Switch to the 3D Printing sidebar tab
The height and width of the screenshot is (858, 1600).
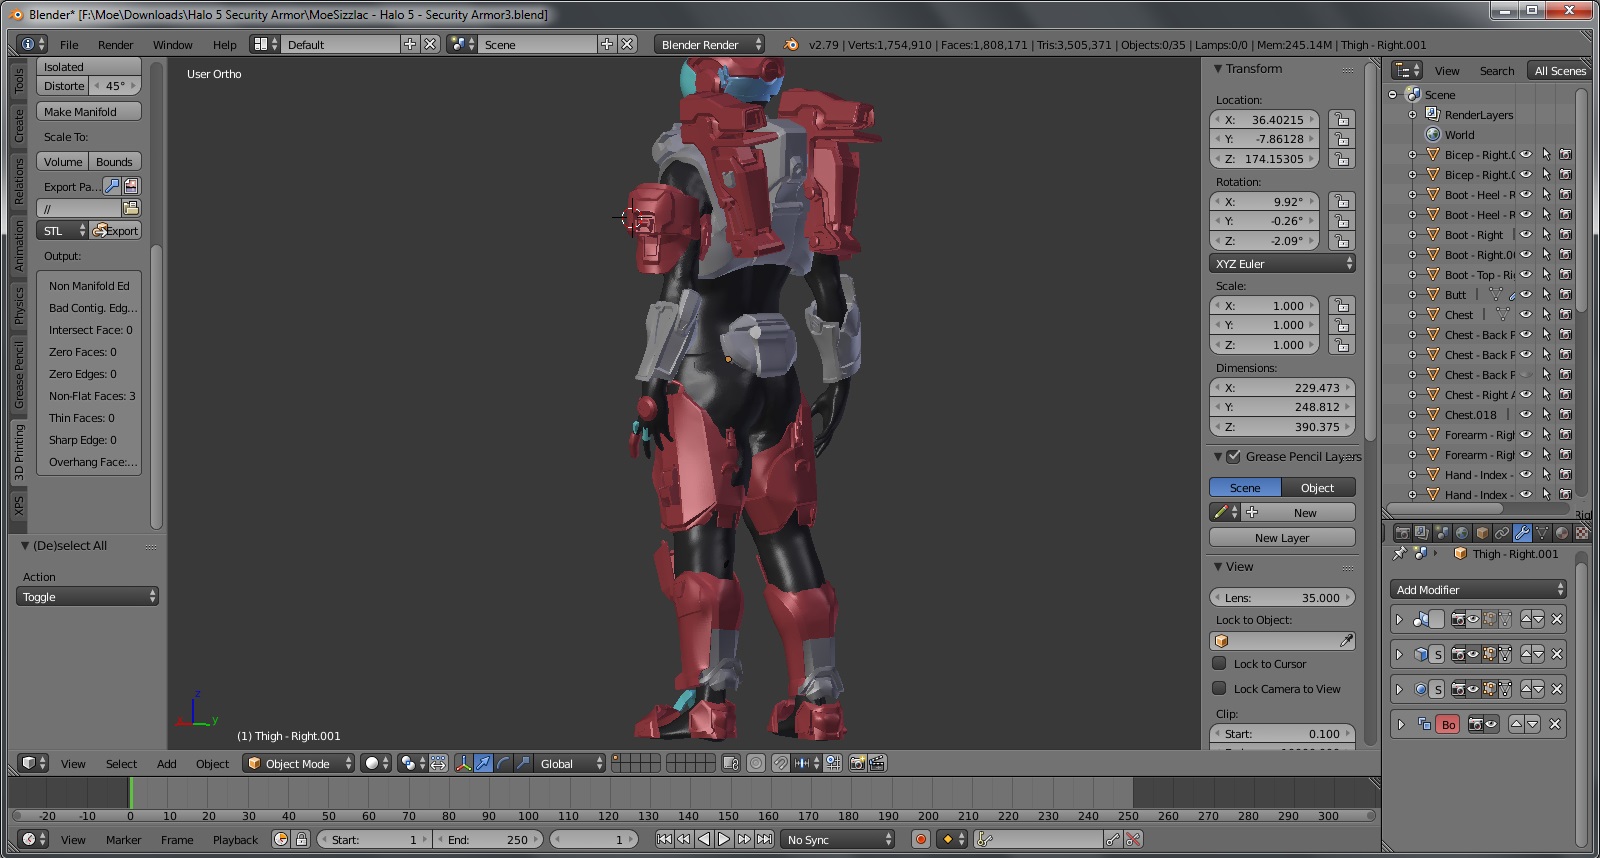(18, 452)
